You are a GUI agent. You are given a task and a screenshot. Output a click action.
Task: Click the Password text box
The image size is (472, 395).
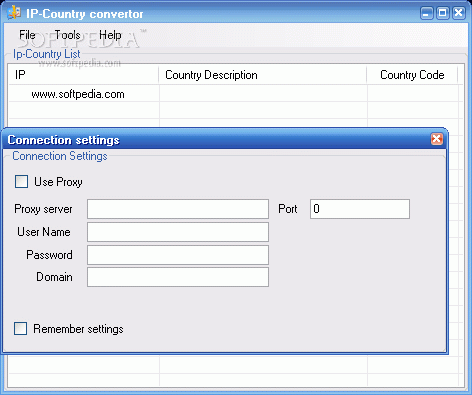tap(178, 255)
